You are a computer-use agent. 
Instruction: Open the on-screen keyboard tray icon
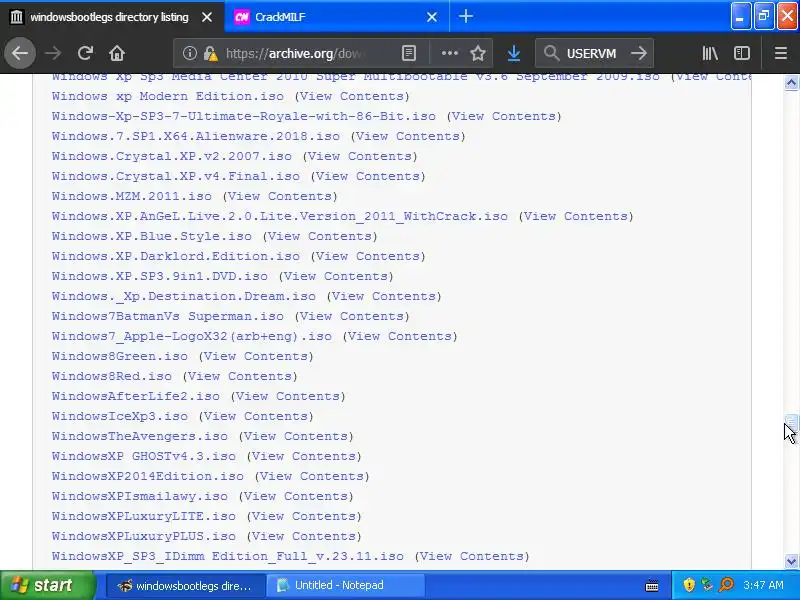click(x=652, y=585)
